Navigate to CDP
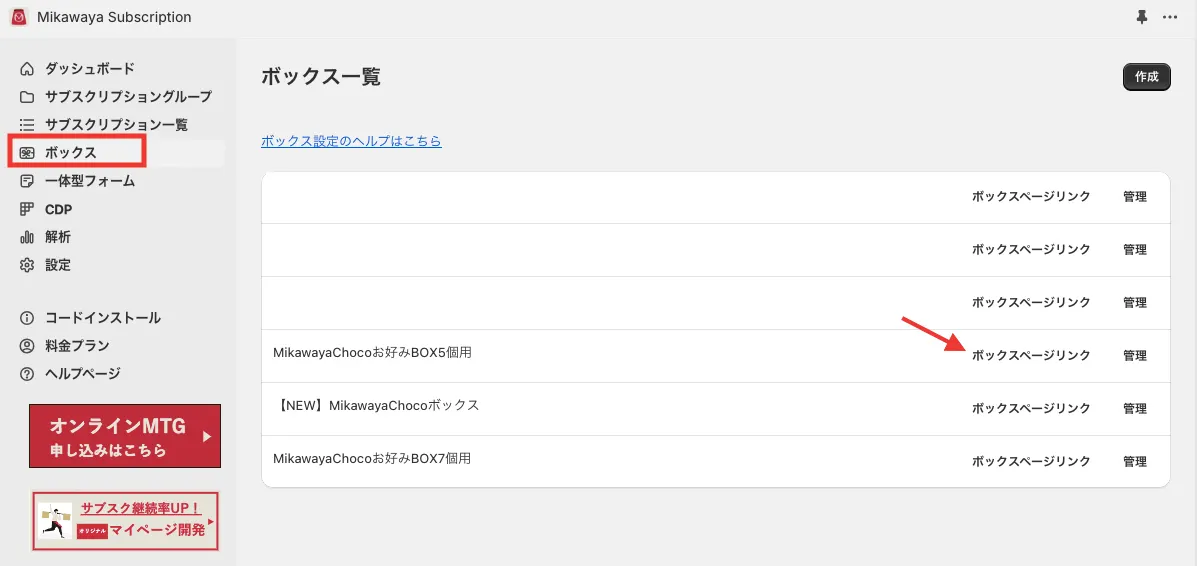 [58, 209]
